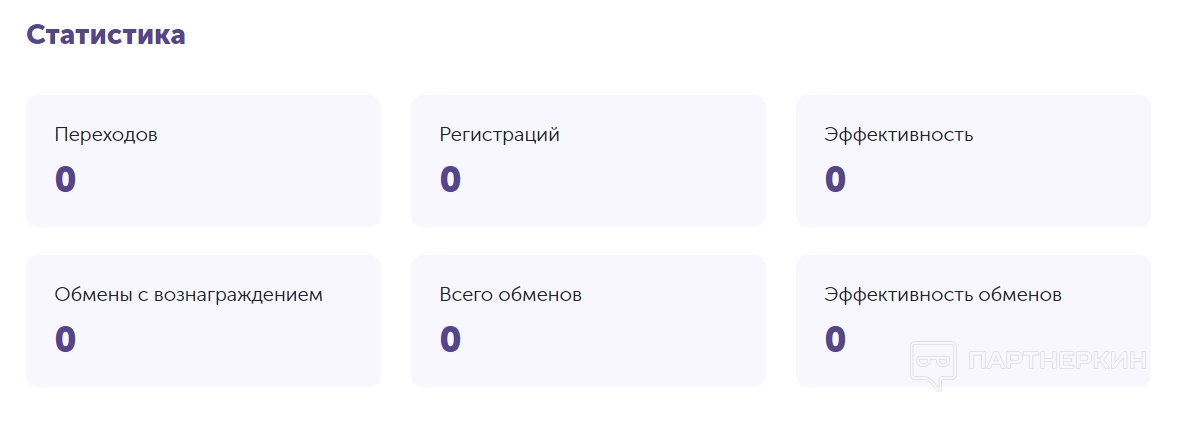
Task: Click the Всего обменов label
Action: click(x=510, y=295)
